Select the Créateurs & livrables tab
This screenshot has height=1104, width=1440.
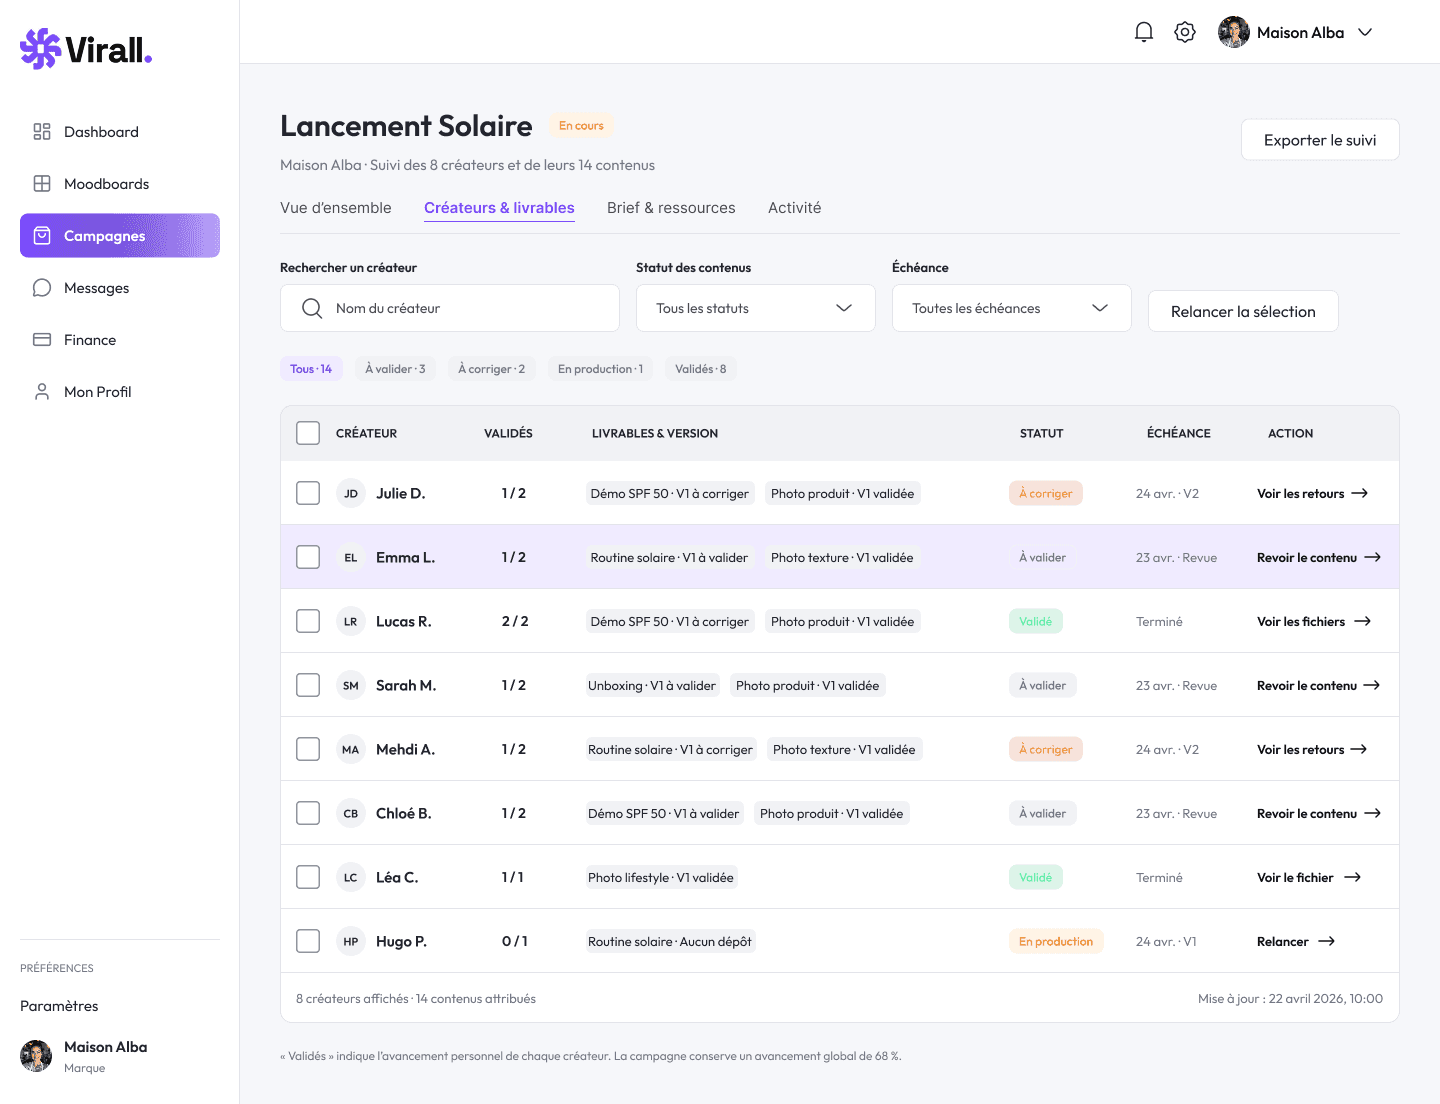[499, 208]
